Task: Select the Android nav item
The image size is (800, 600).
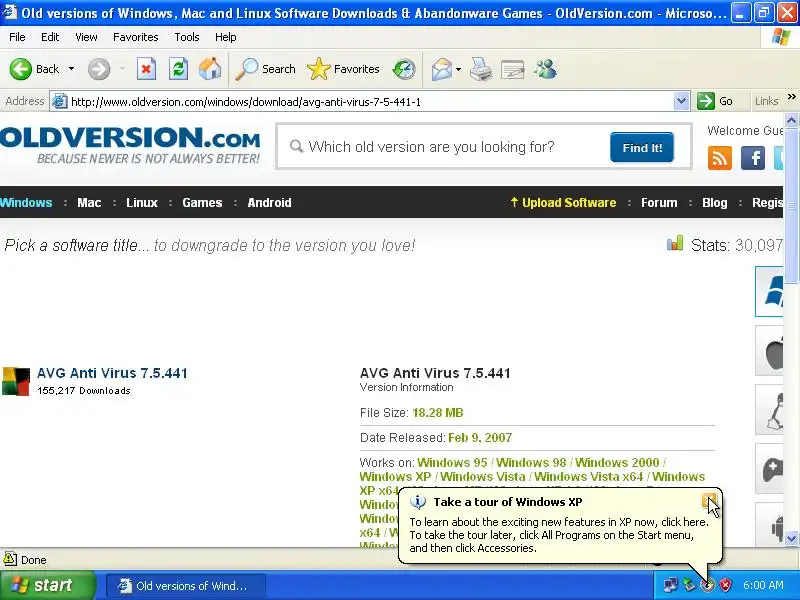Action: 269,203
